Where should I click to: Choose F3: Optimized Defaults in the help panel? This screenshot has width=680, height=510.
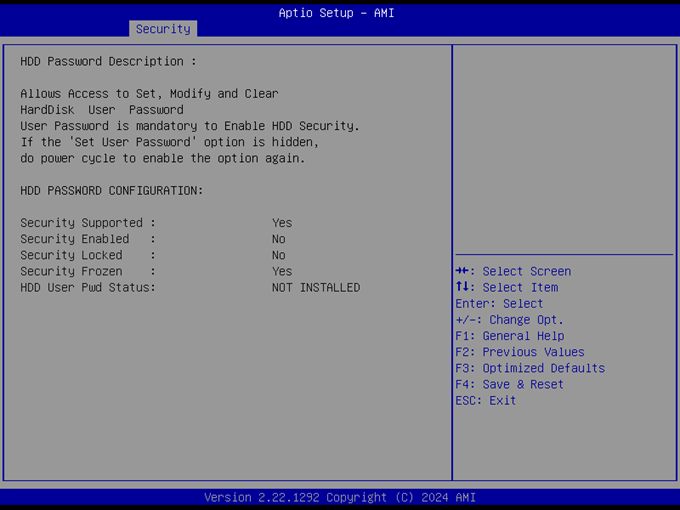click(x=529, y=368)
